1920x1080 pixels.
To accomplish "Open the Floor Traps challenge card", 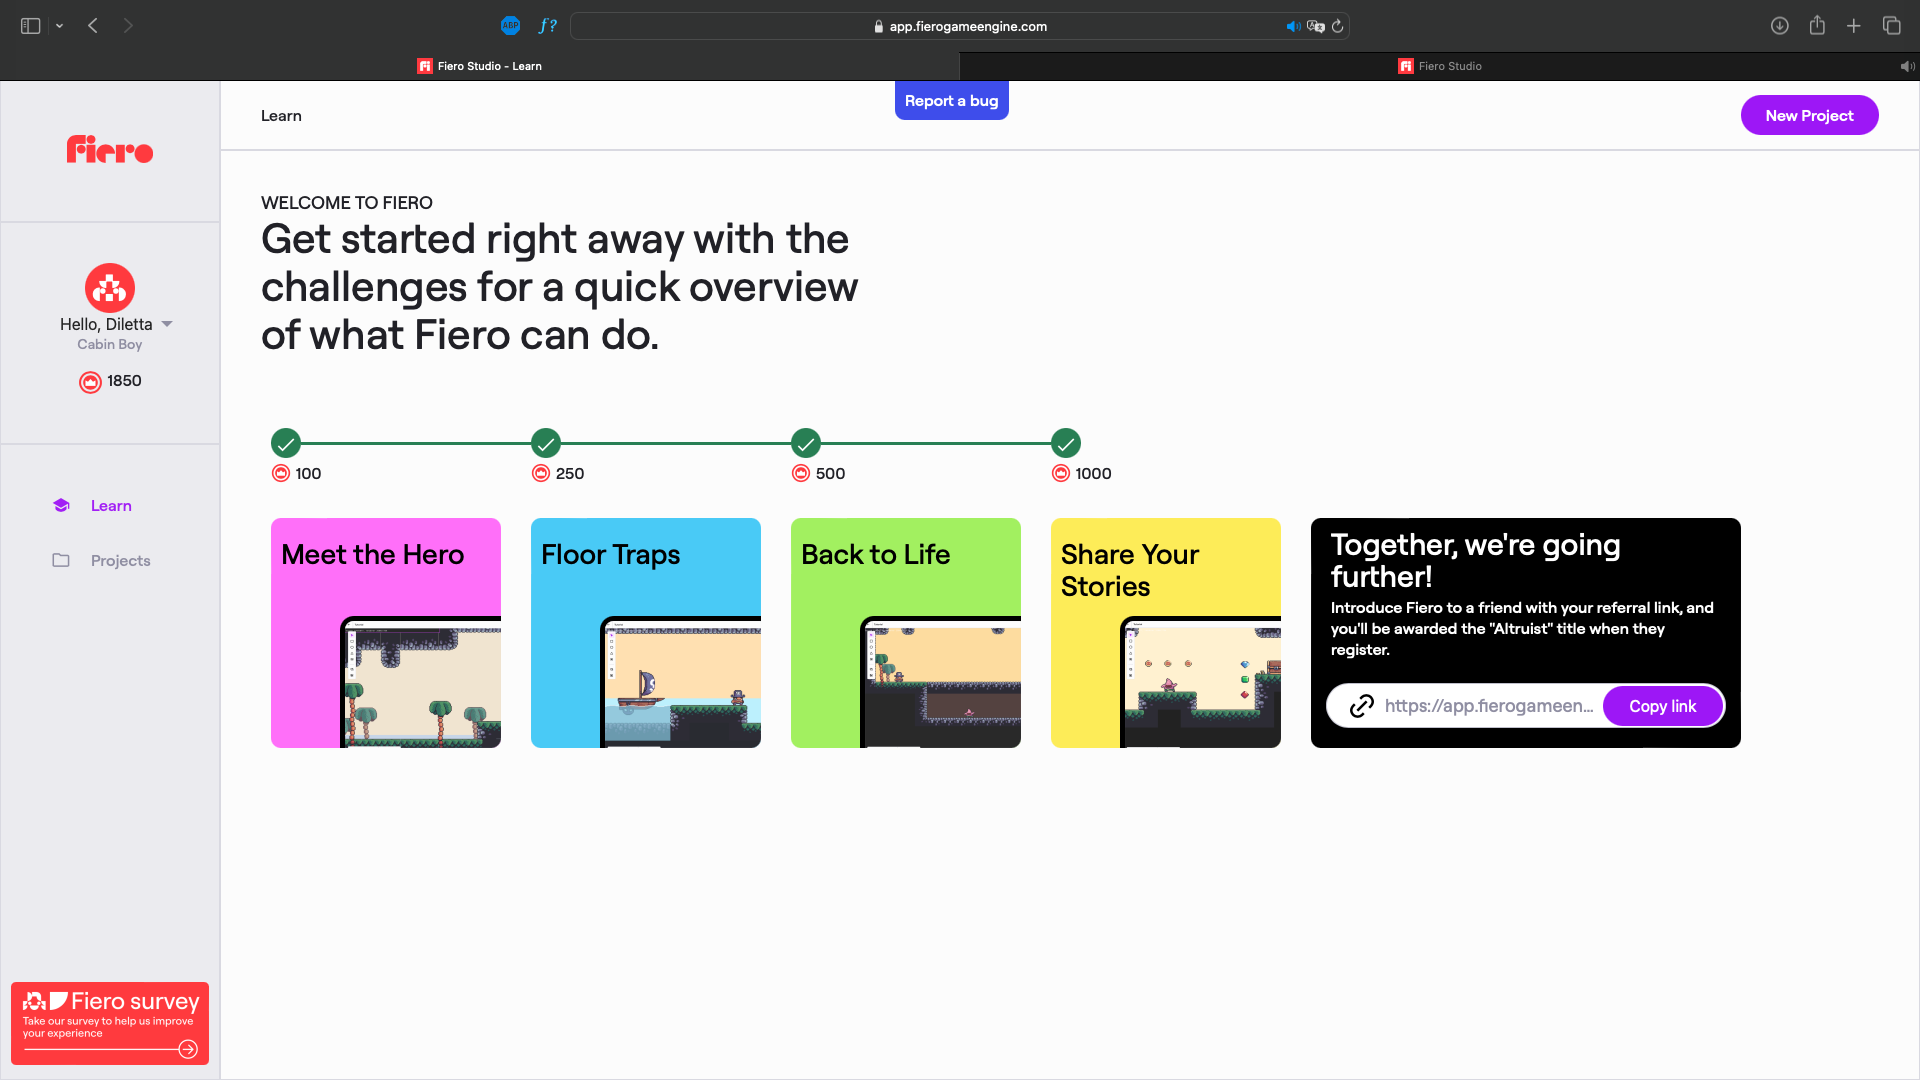I will [646, 633].
